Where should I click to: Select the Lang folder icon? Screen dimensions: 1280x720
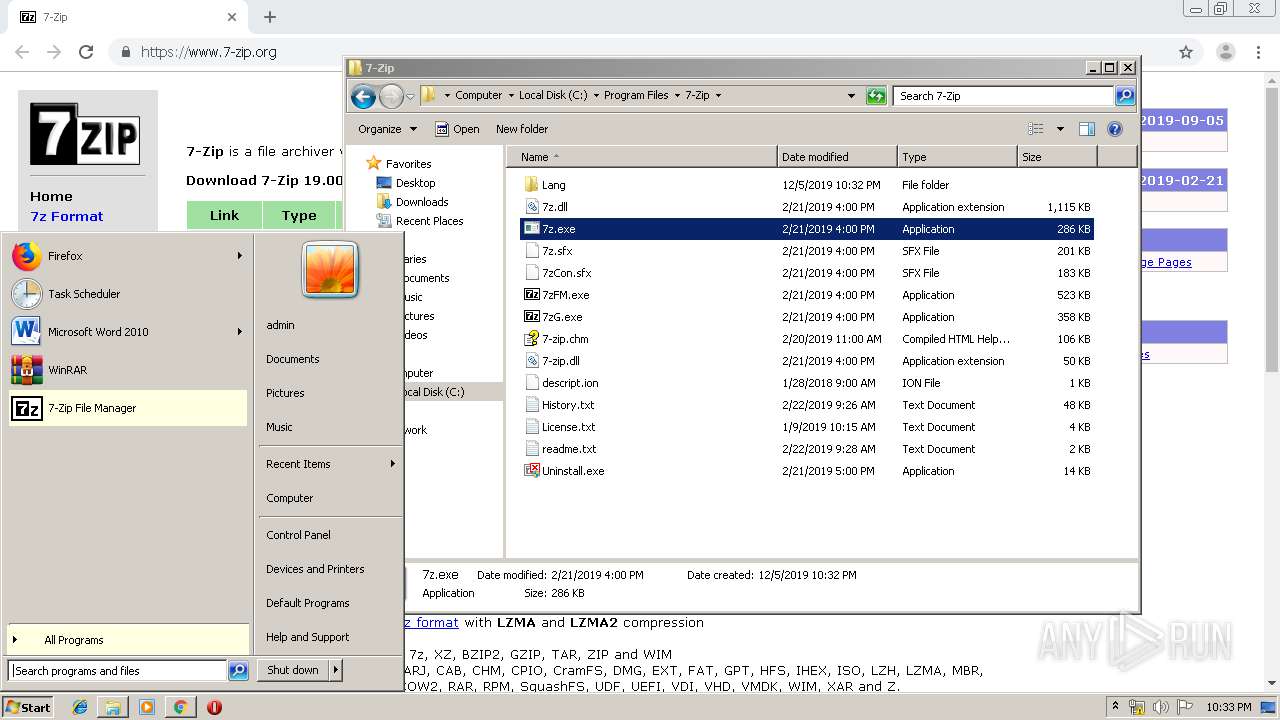coord(532,185)
